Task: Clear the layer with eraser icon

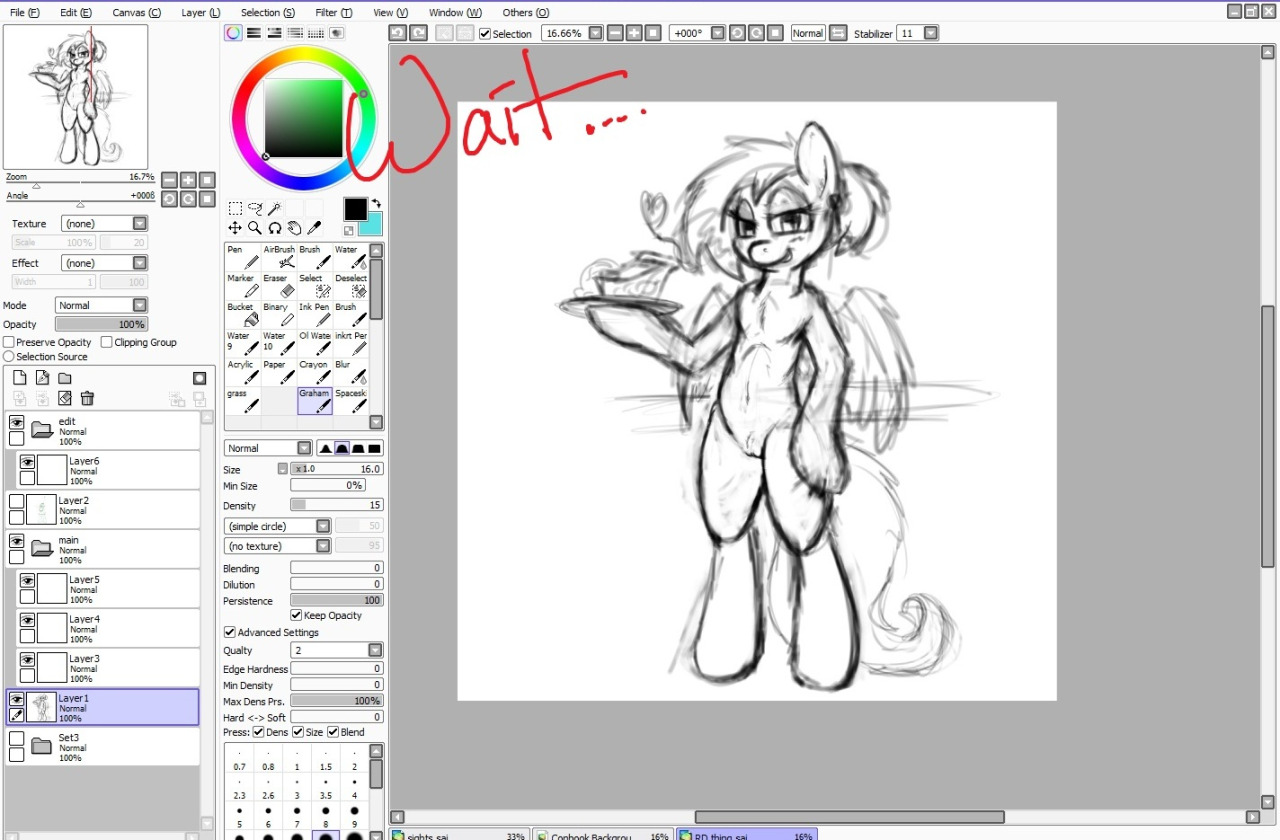Action: pyautogui.click(x=65, y=398)
